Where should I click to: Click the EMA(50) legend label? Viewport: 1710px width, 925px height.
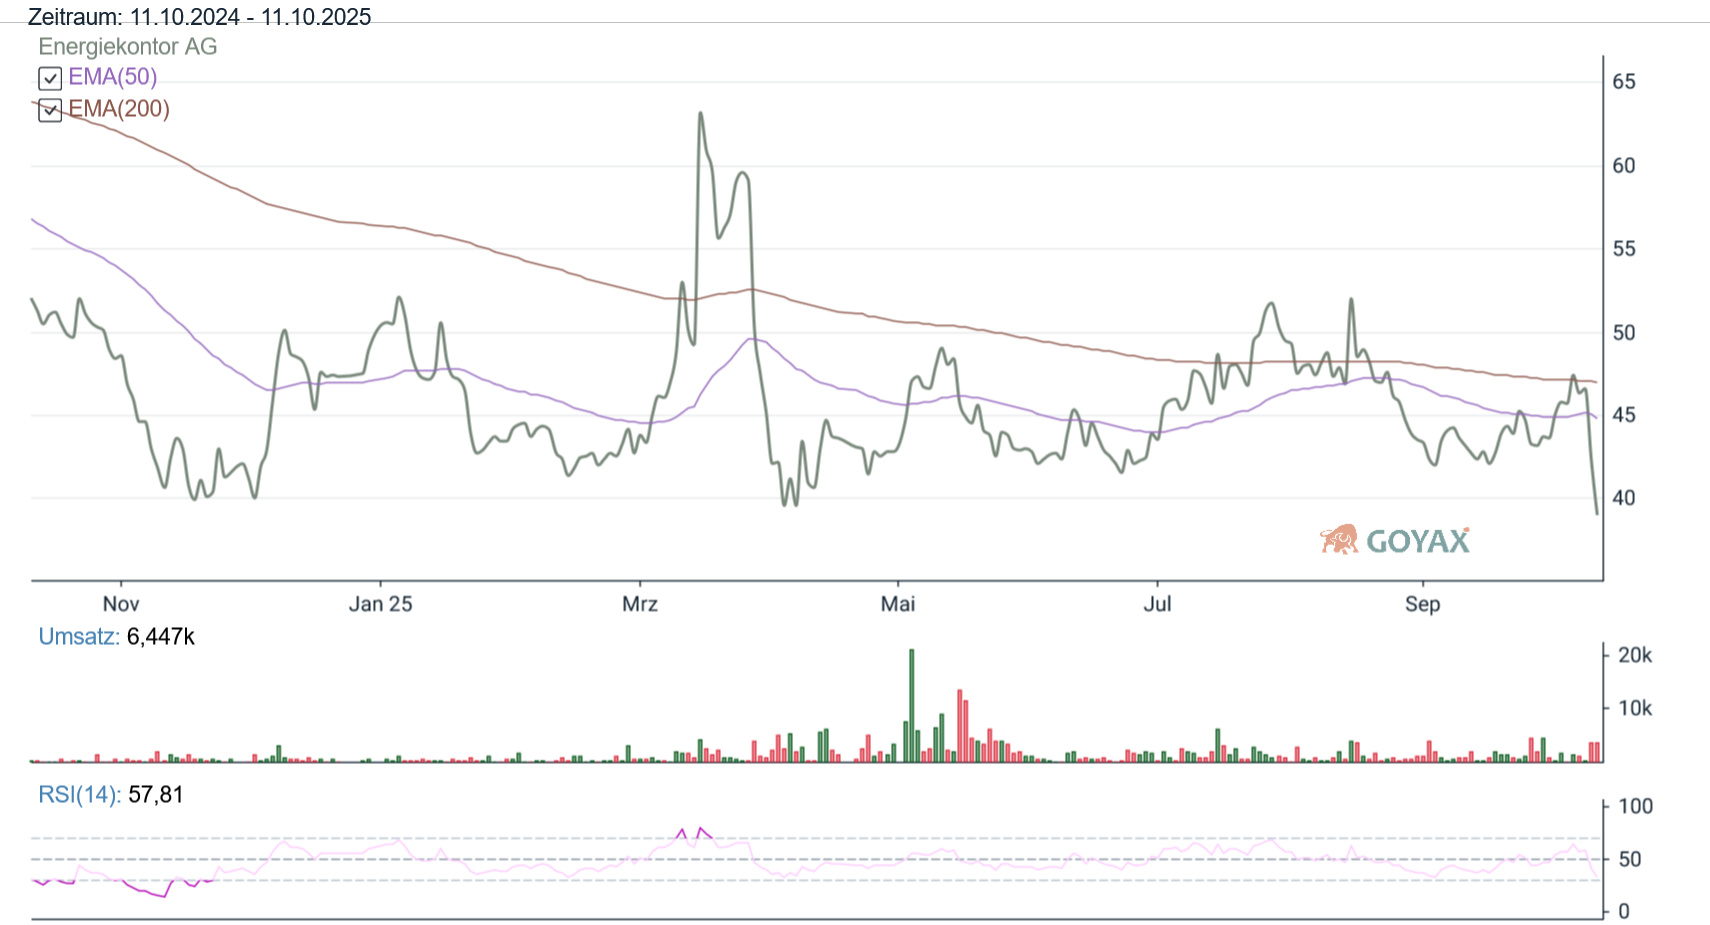(112, 77)
